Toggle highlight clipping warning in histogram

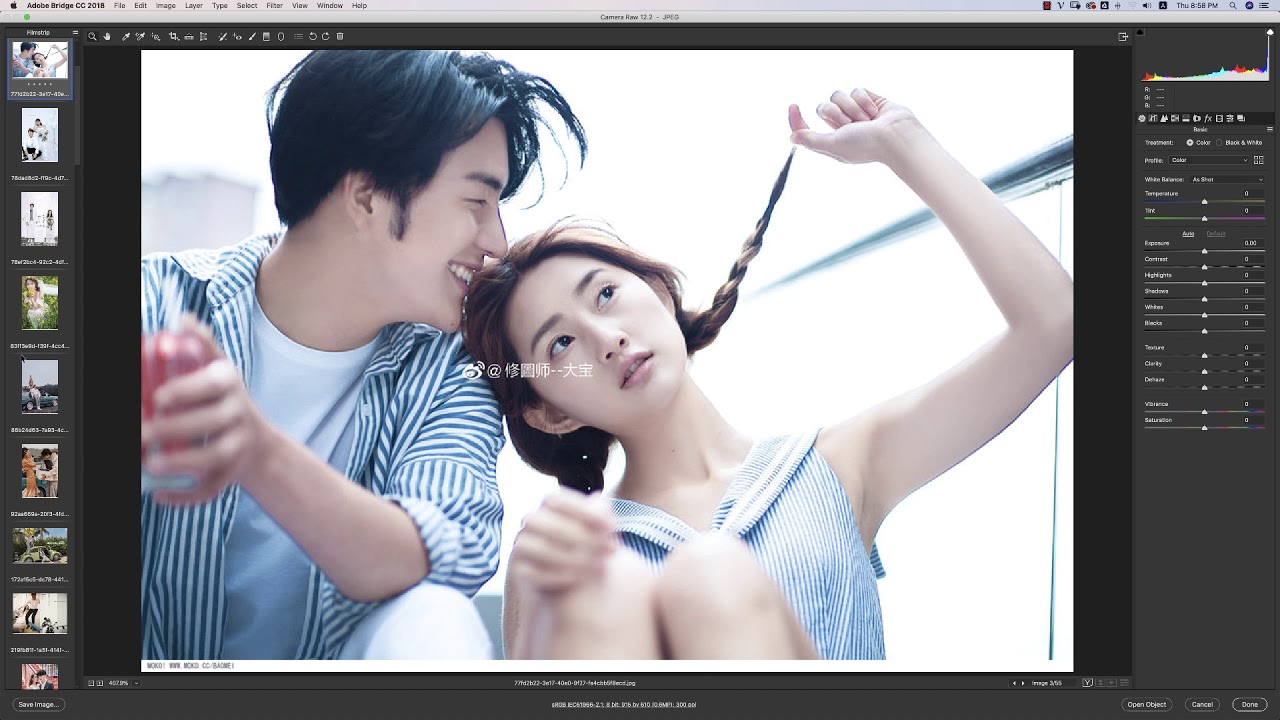(1270, 32)
